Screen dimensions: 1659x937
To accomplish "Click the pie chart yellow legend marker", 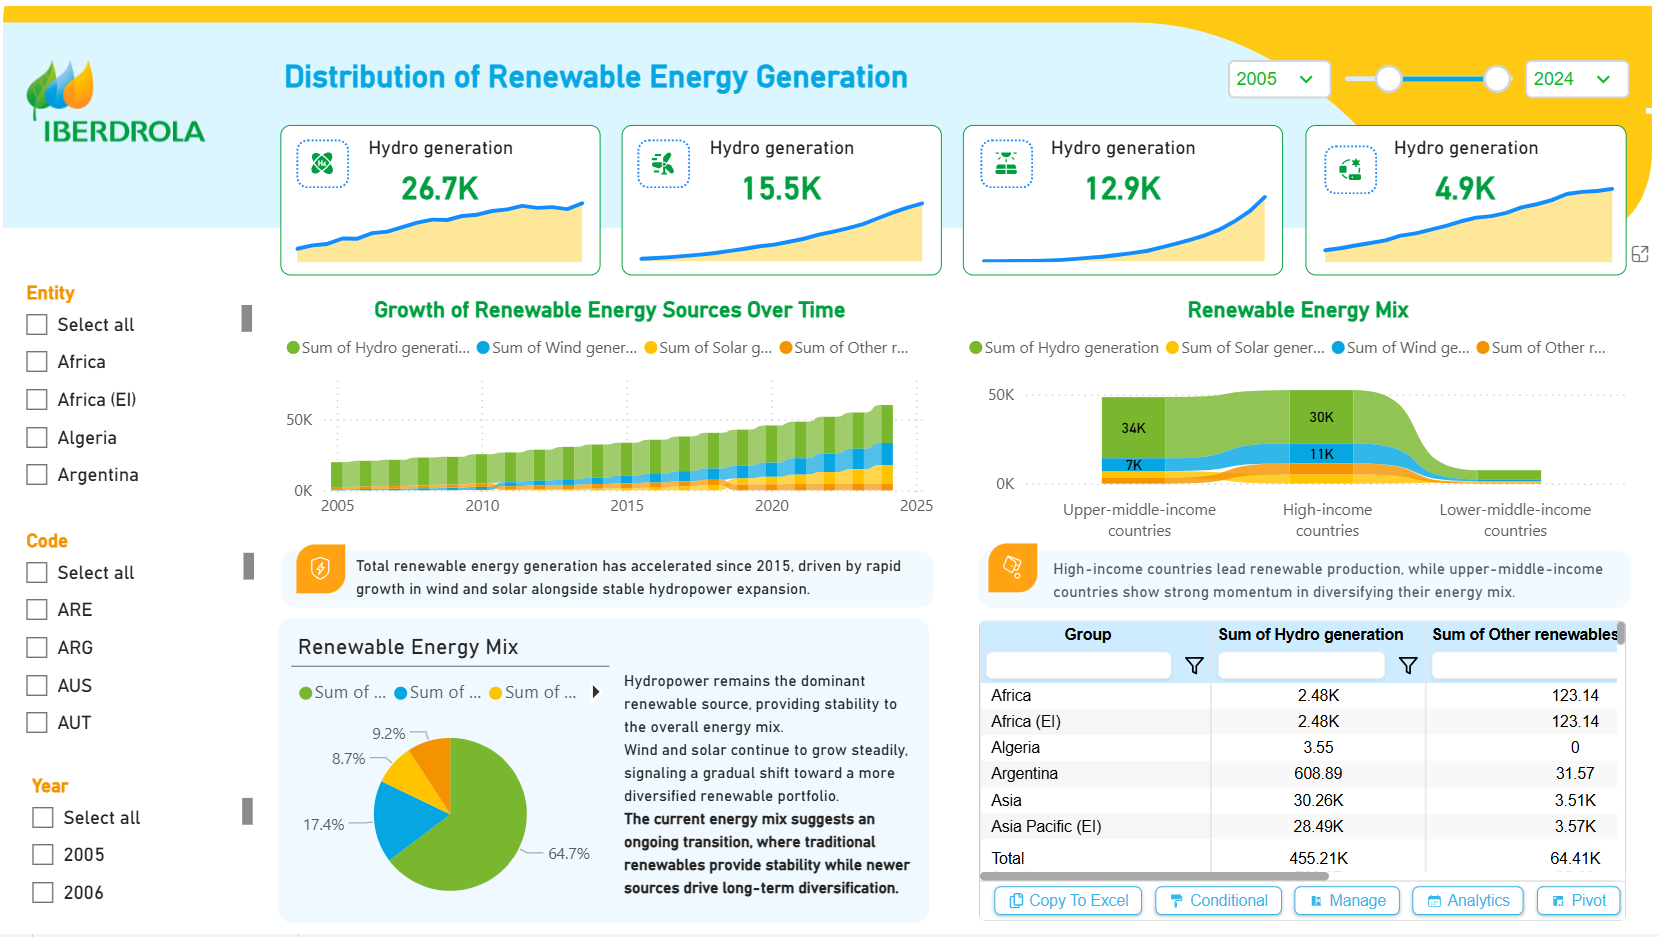I will click(x=496, y=693).
